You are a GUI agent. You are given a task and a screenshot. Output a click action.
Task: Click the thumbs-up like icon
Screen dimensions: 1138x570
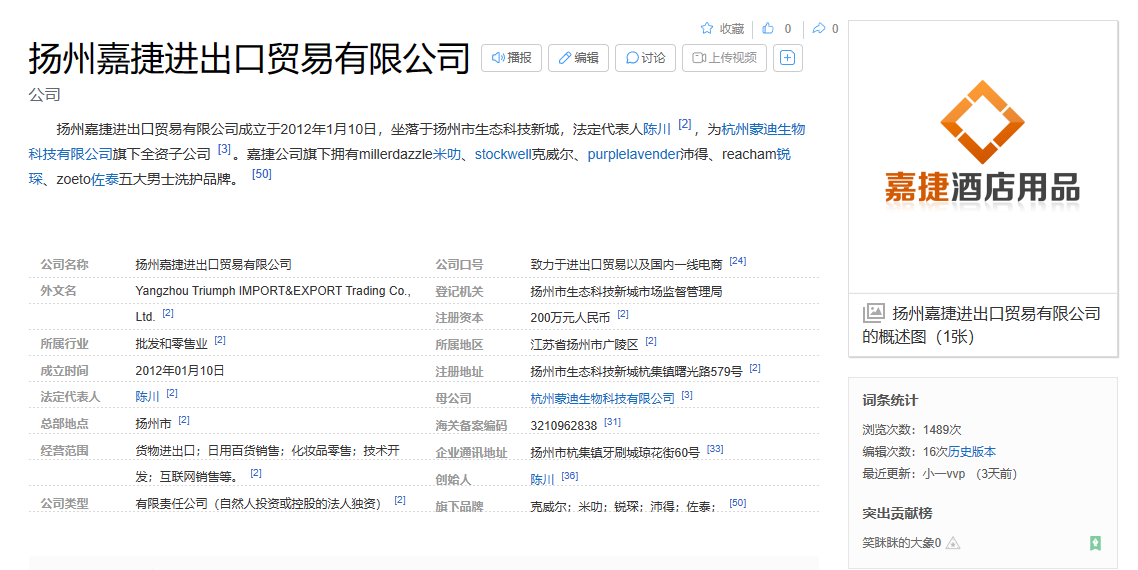(768, 28)
